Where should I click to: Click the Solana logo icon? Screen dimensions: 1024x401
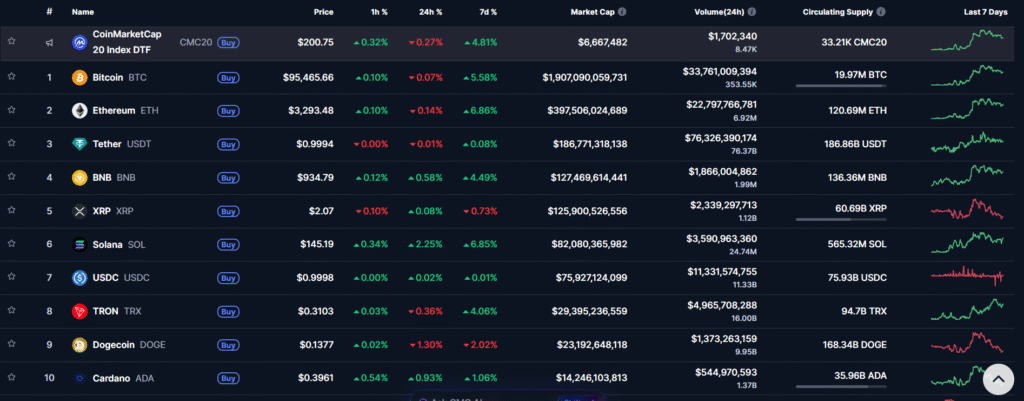pos(79,244)
